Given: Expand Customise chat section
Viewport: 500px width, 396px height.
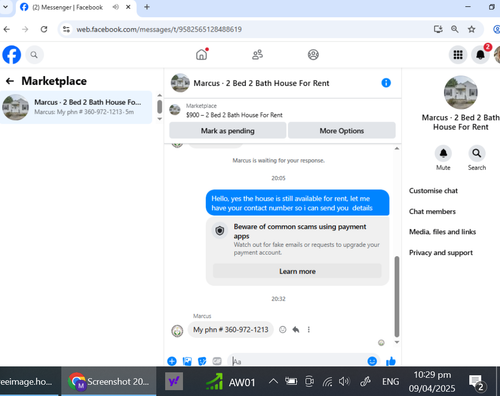Looking at the screenshot, I should (x=433, y=191).
